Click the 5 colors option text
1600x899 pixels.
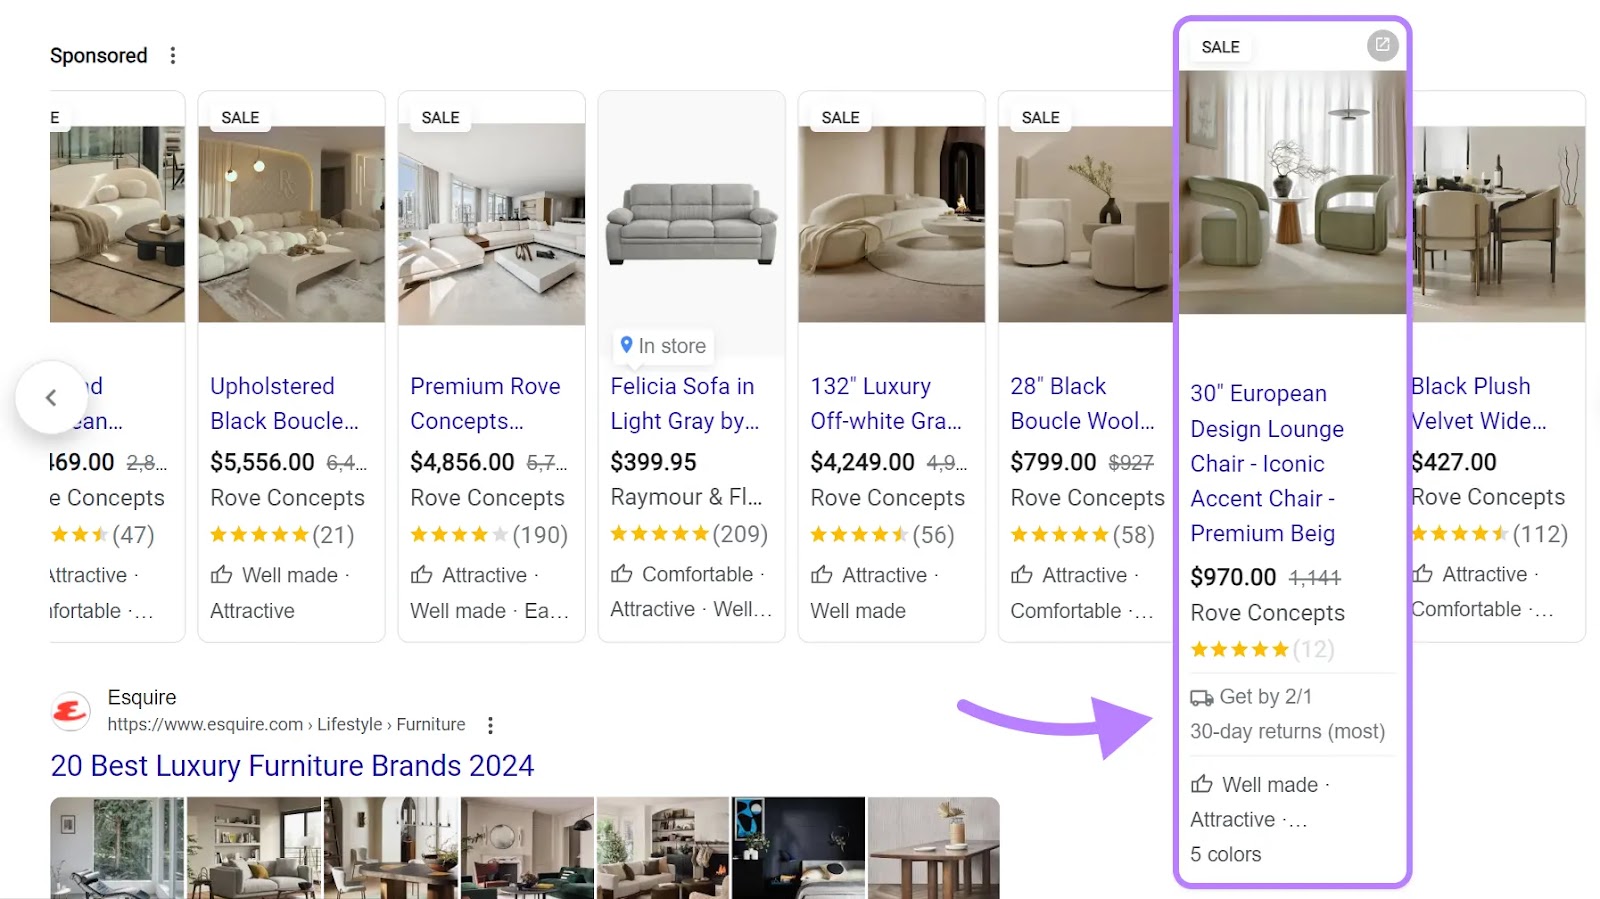coord(1226,855)
